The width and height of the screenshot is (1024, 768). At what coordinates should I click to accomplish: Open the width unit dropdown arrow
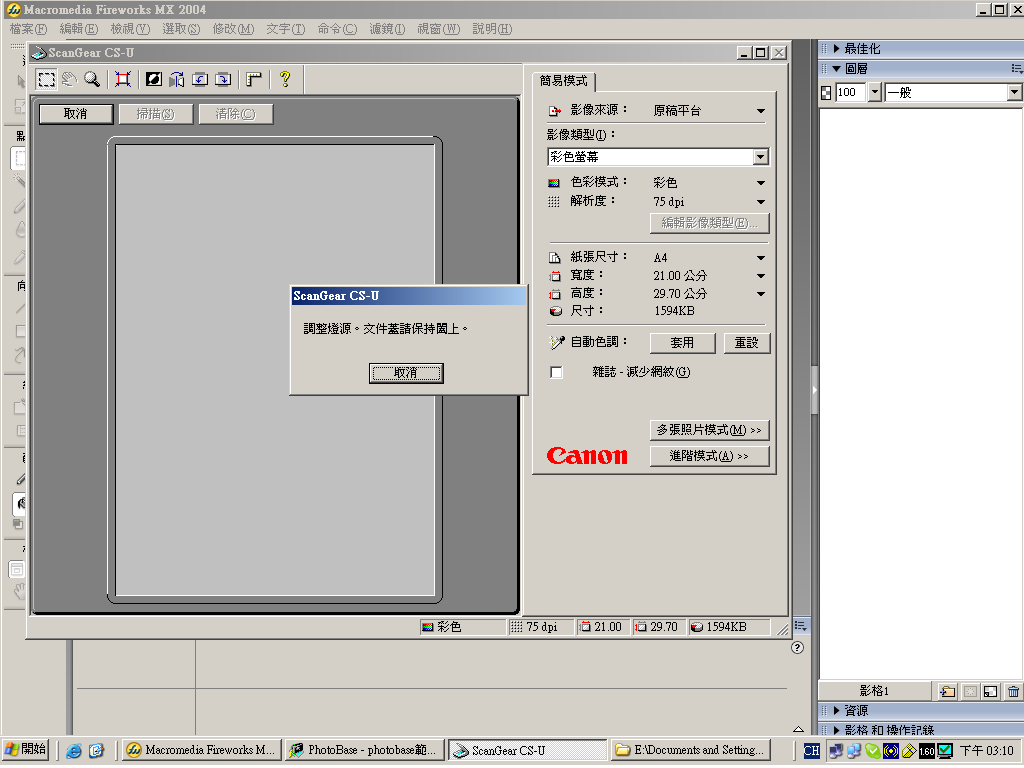click(x=761, y=276)
